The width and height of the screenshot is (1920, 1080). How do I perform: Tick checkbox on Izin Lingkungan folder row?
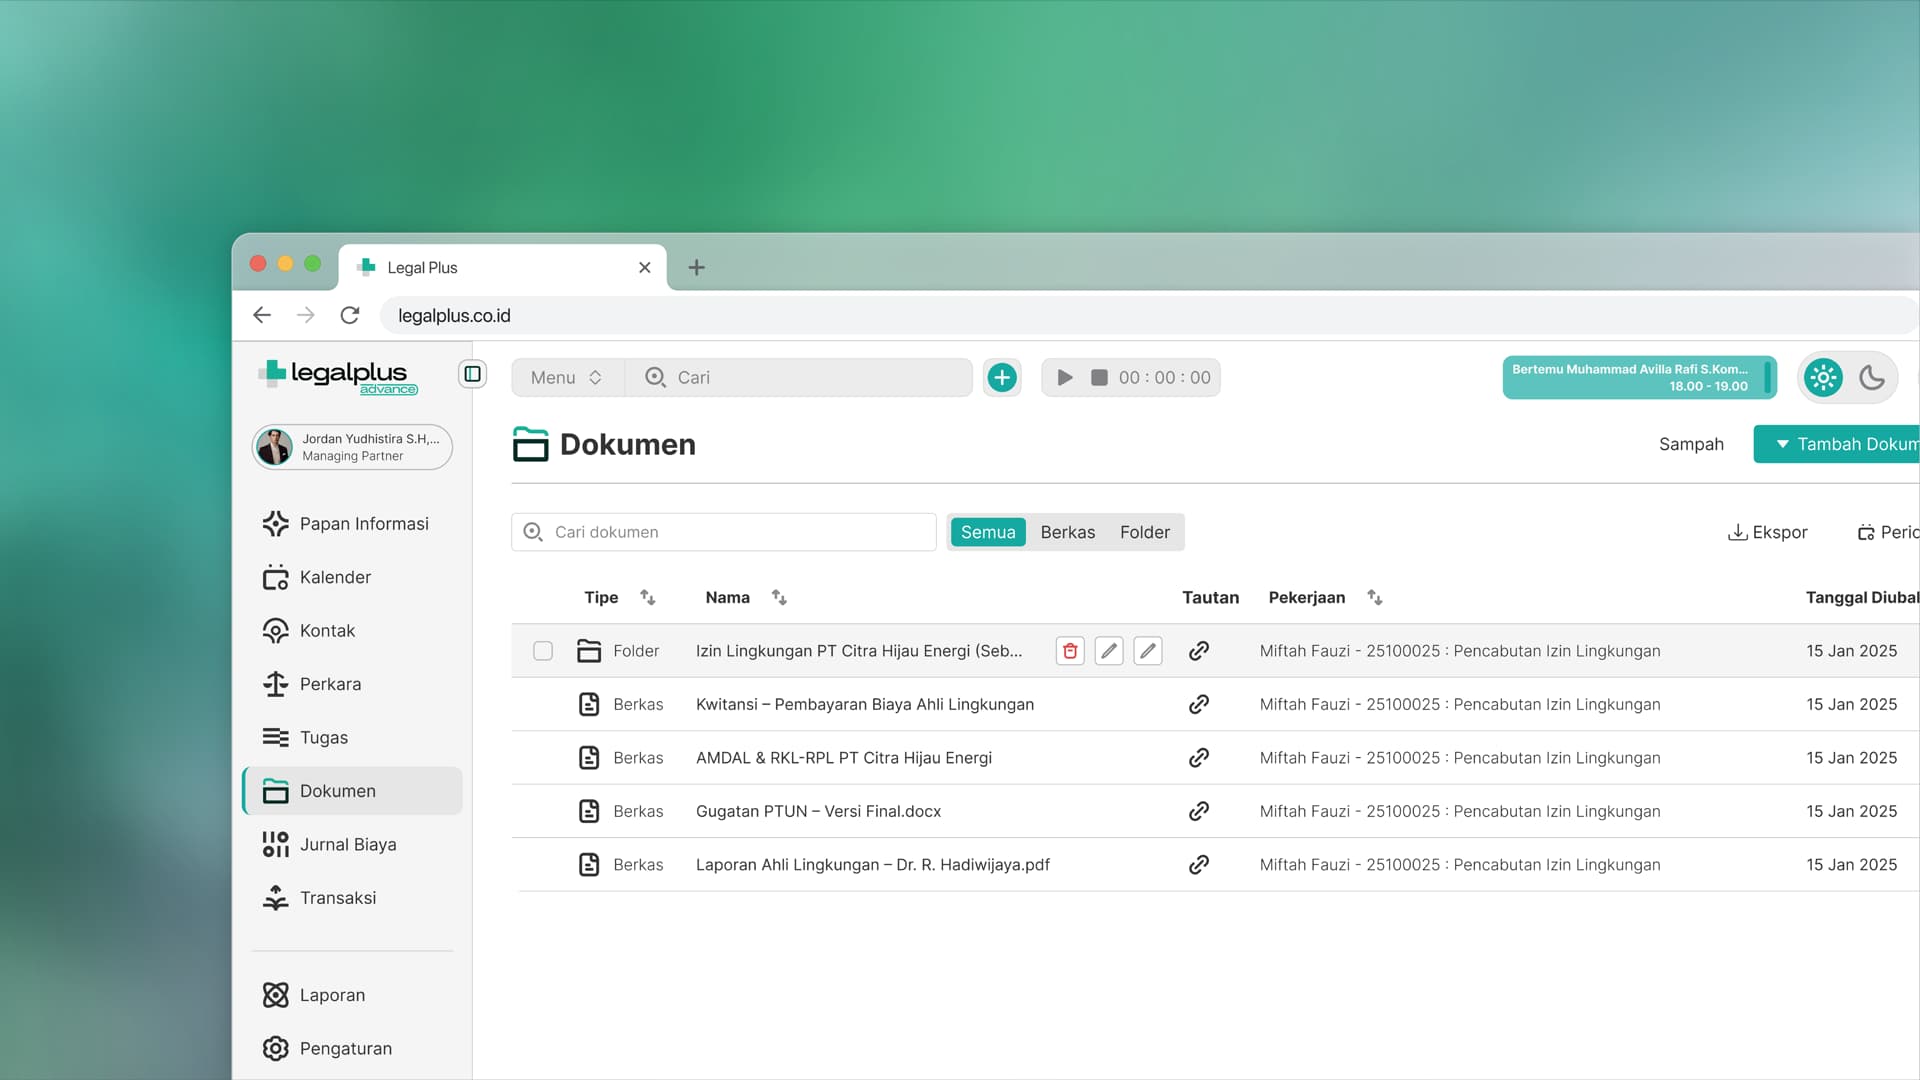[543, 651]
